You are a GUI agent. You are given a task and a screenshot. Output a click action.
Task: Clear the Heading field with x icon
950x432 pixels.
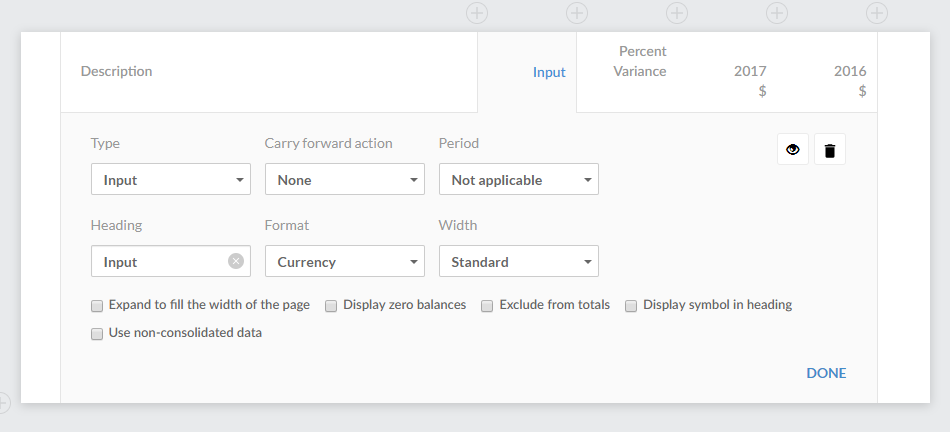coord(235,261)
